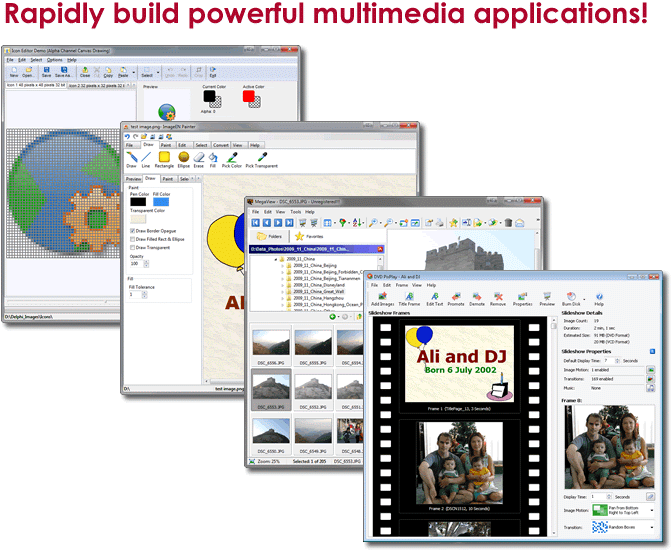This screenshot has height=550, width=671.
Task: Collapse the 2009_11_China folder node
Action: click(x=276, y=259)
